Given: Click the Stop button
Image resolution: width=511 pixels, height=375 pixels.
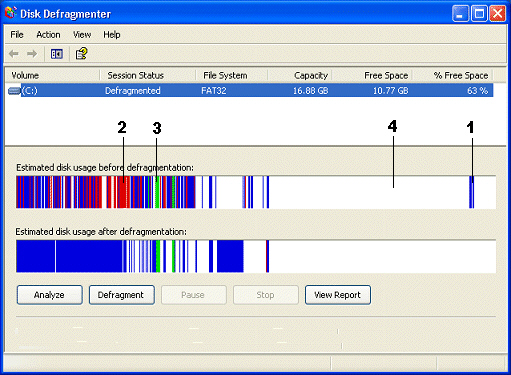Looking at the screenshot, I should [266, 295].
